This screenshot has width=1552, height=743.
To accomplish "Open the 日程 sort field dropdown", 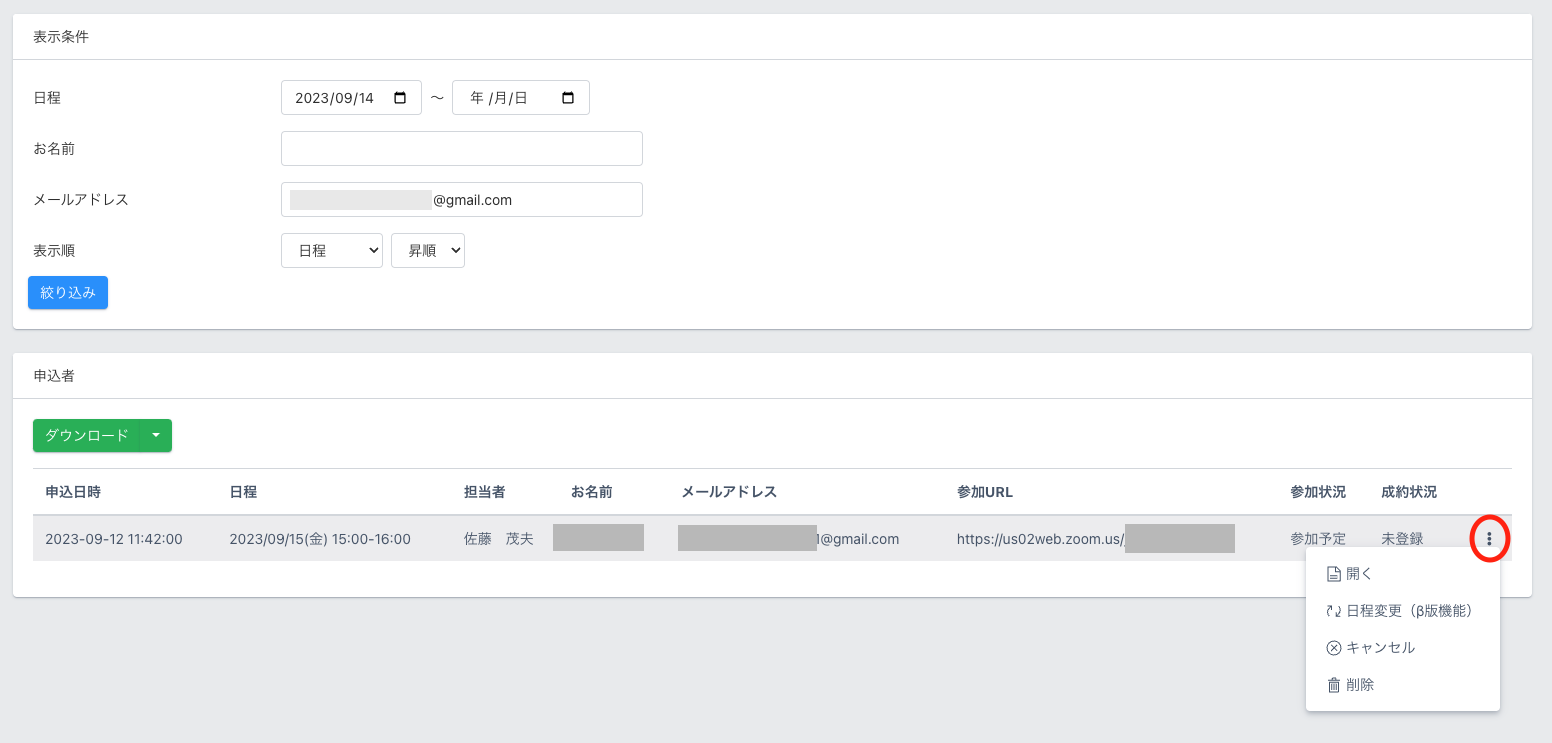I will [332, 251].
